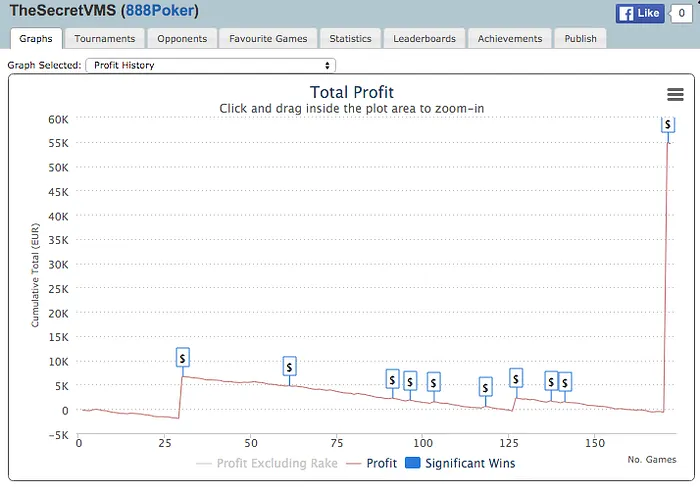
Task: Click the dollar marker near game 118
Action: pyautogui.click(x=485, y=387)
